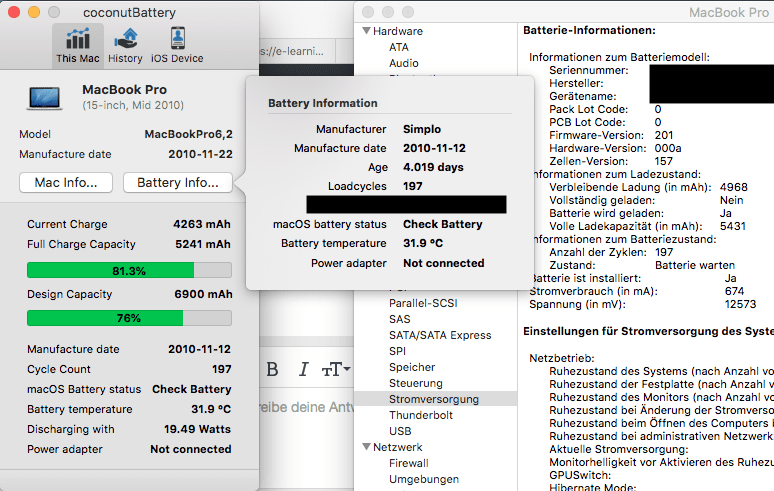Click the Netzwerk tree label

[398, 447]
